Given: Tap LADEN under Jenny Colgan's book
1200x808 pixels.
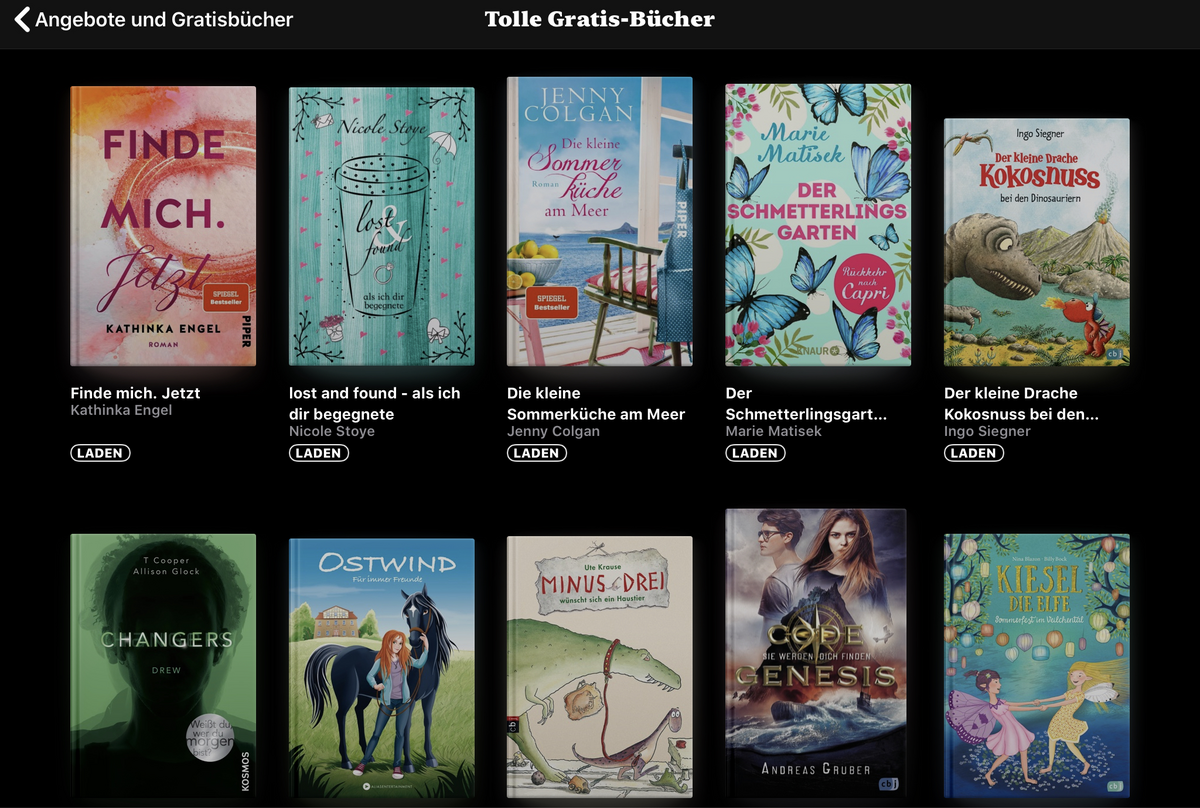Looking at the screenshot, I should tap(536, 453).
